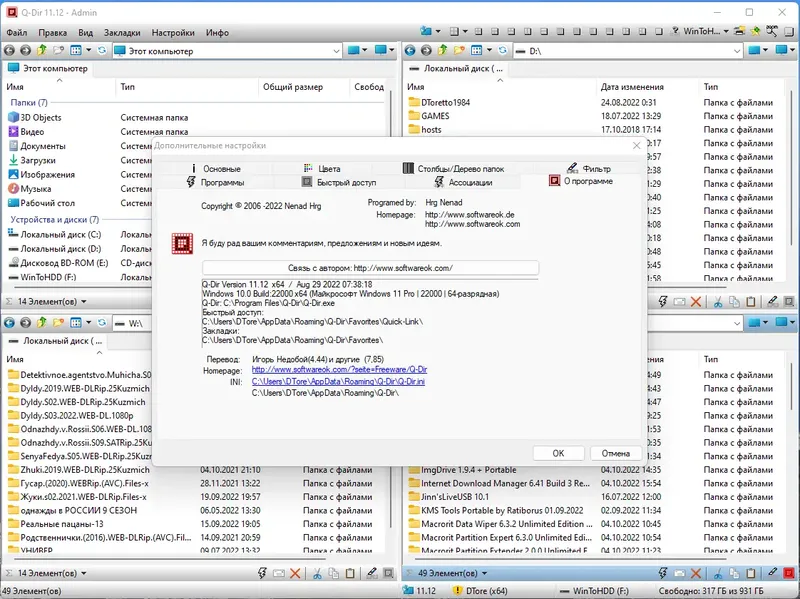Switch to the Ассоциации tab
The width and height of the screenshot is (800, 599).
(x=463, y=182)
